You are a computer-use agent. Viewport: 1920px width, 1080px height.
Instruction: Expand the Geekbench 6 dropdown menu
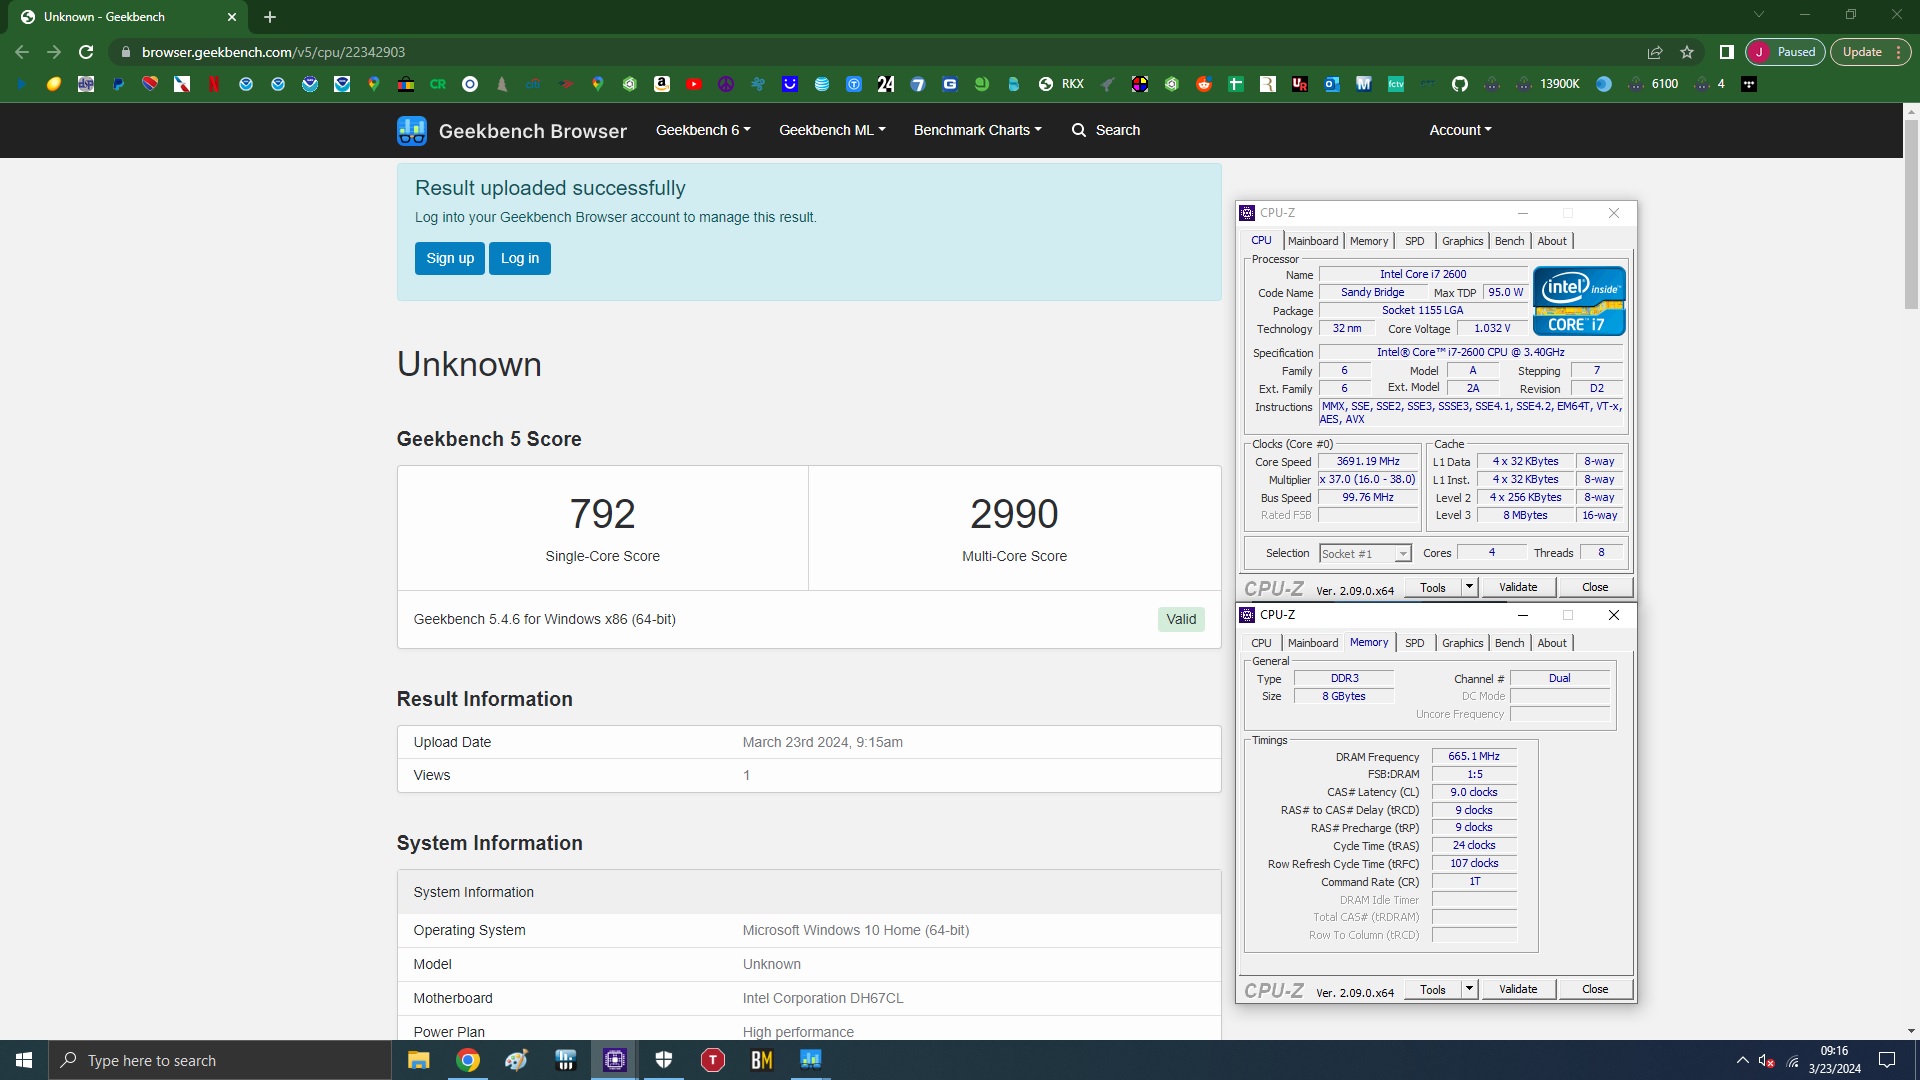tap(703, 130)
